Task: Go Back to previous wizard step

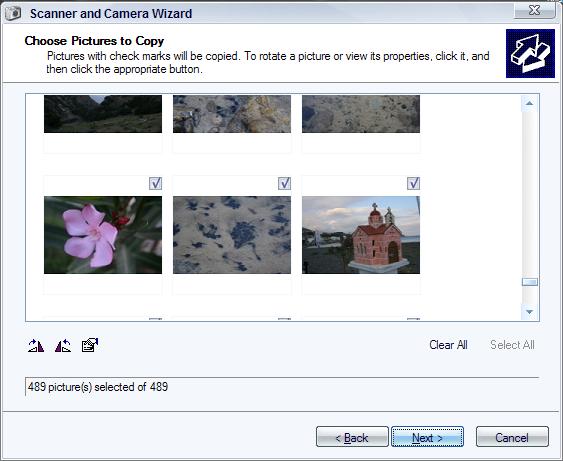Action: (x=352, y=437)
